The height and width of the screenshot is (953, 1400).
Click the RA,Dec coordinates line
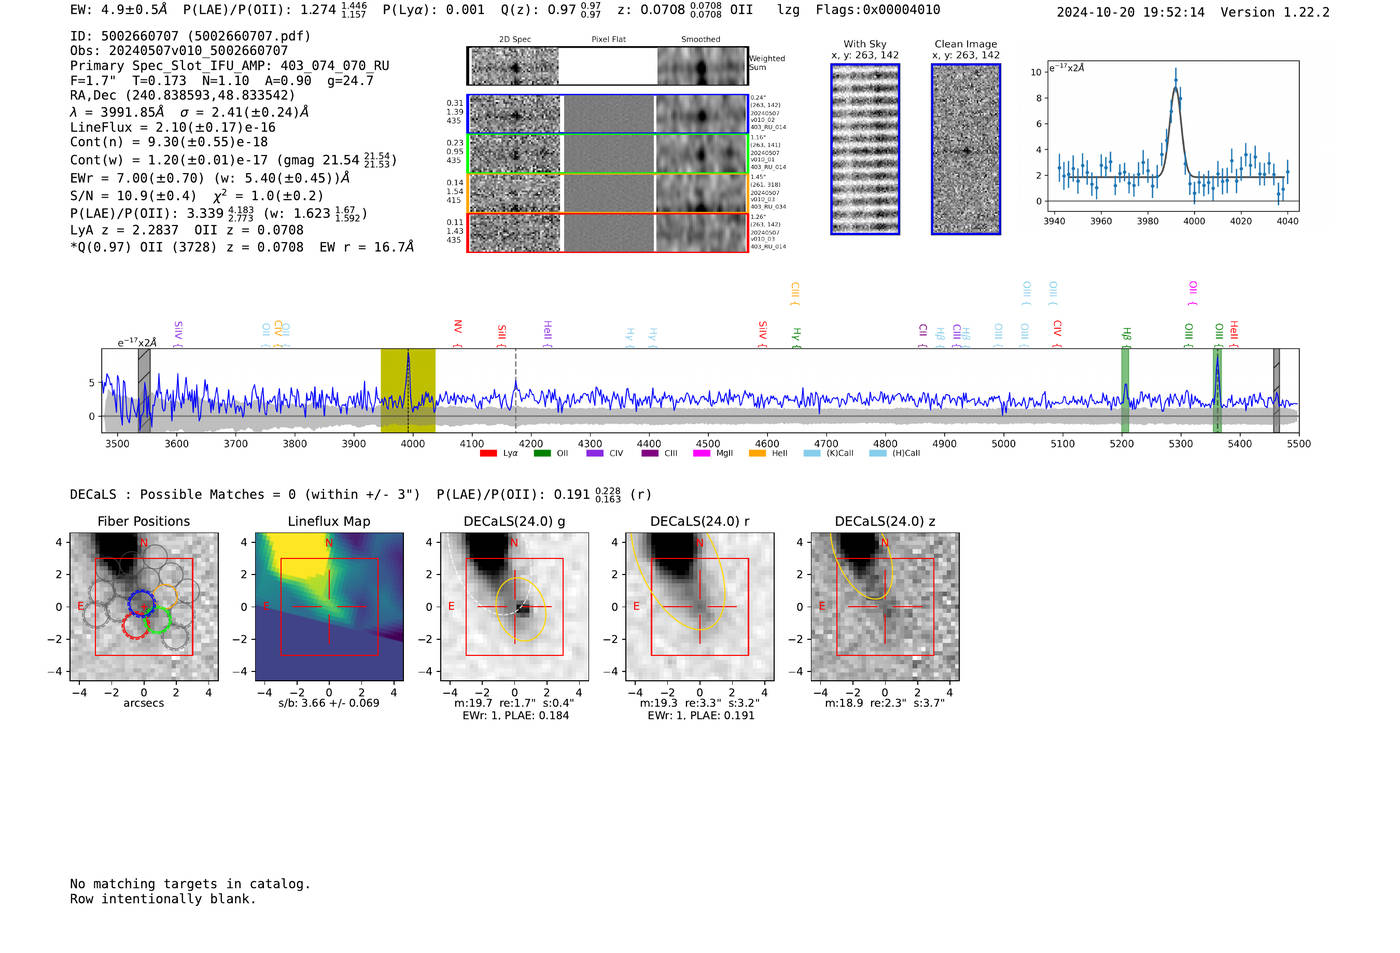pyautogui.click(x=182, y=96)
